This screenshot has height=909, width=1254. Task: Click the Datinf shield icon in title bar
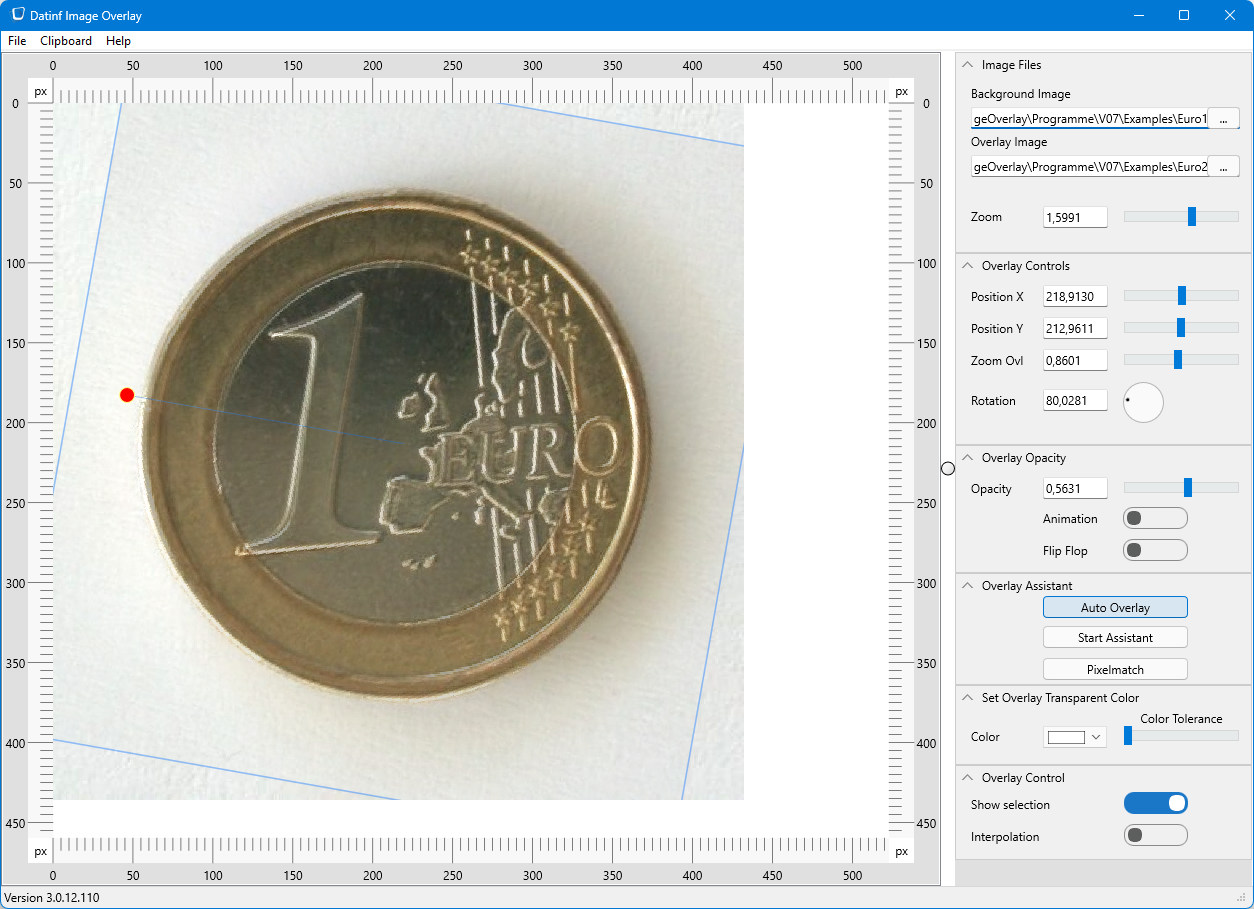(14, 15)
